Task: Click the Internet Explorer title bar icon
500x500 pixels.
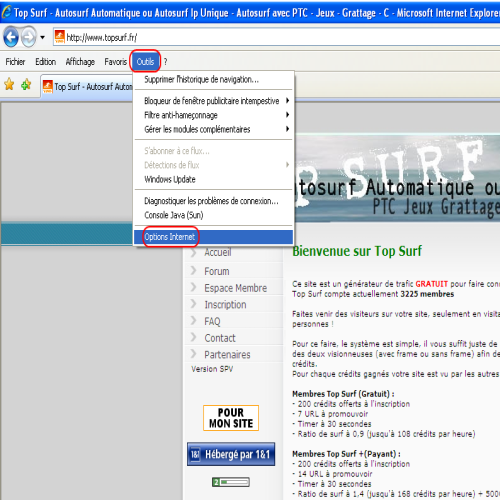Action: [6, 12]
